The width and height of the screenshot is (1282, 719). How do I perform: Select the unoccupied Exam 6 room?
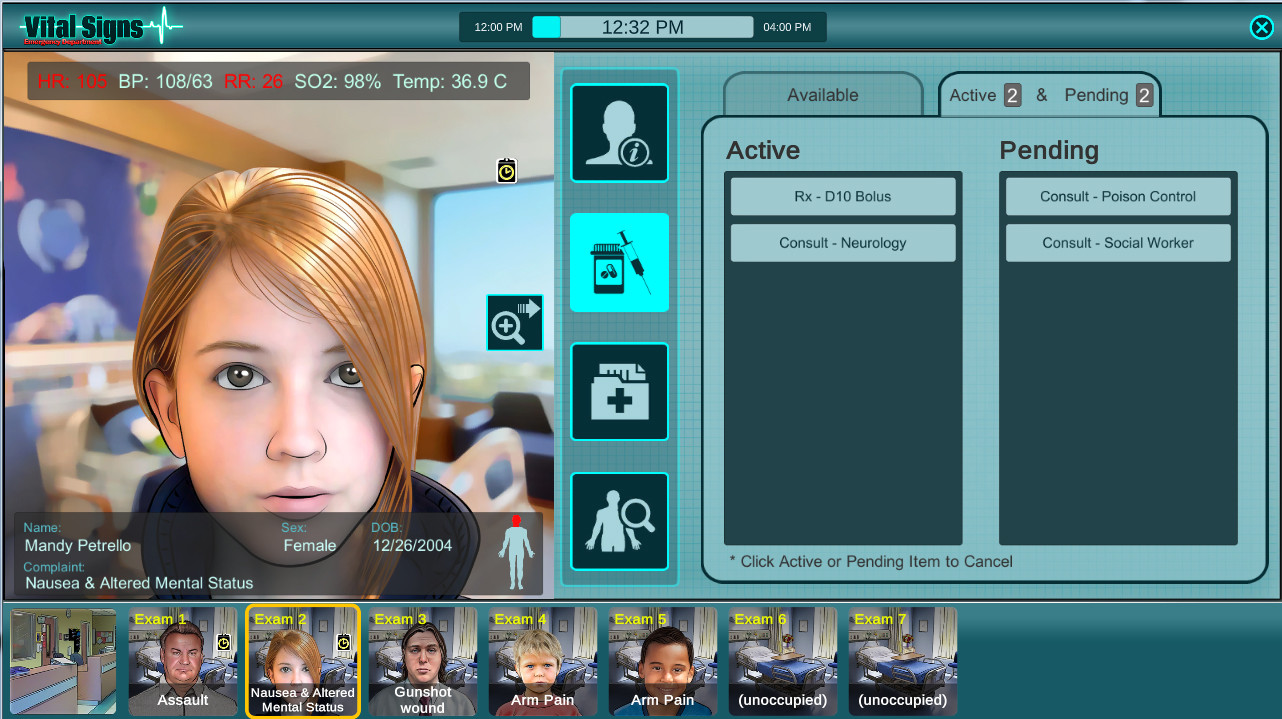coord(783,660)
